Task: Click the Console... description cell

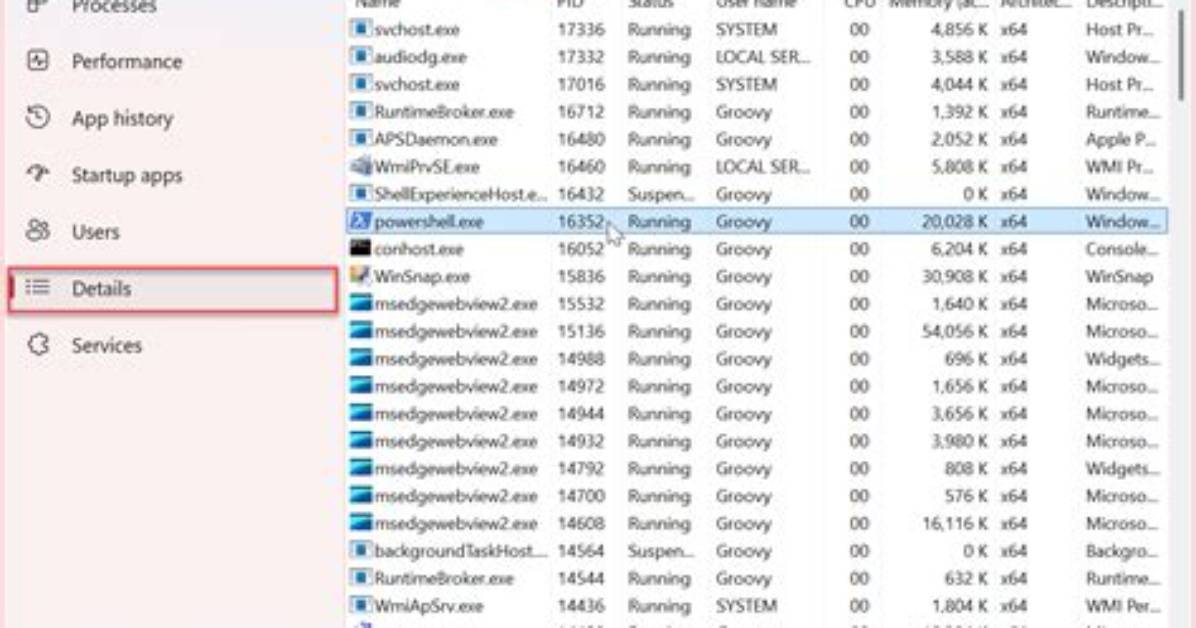Action: (1122, 250)
